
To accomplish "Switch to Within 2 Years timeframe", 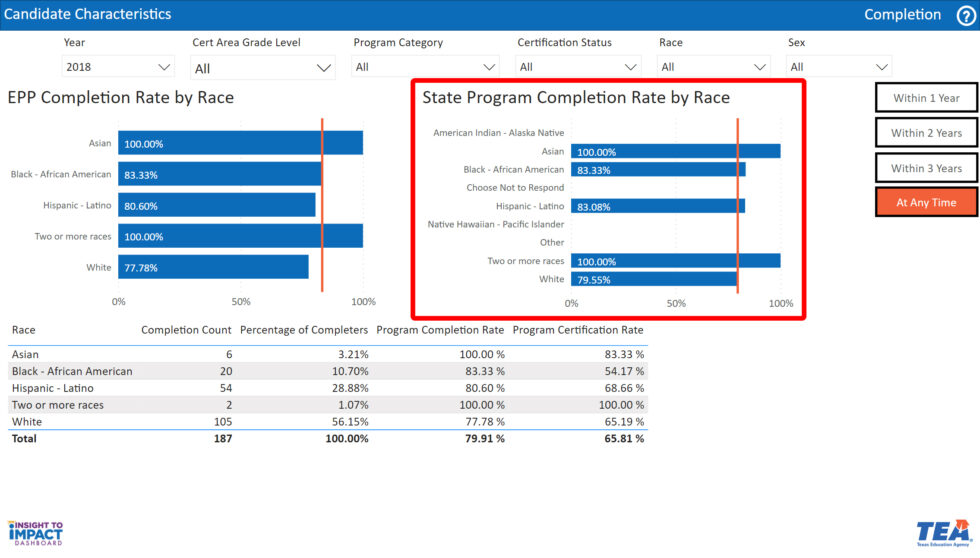I will pos(926,133).
